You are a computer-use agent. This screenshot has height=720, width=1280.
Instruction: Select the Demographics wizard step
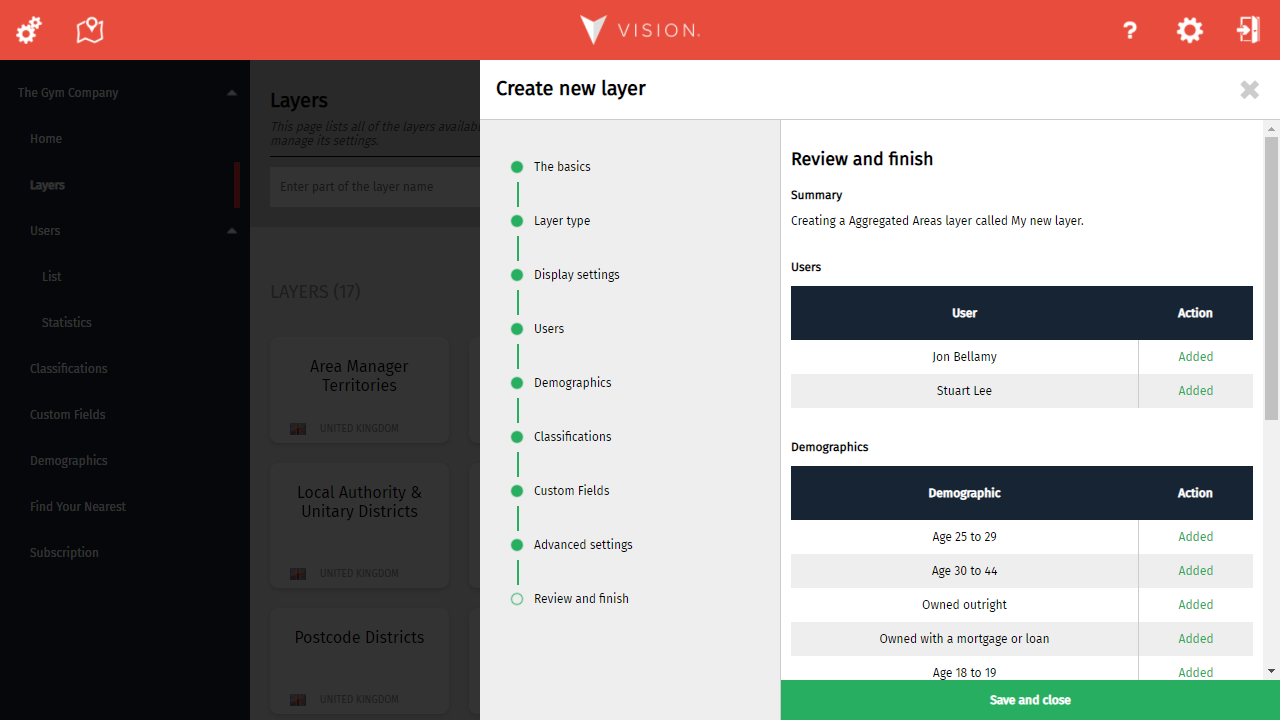pos(572,383)
